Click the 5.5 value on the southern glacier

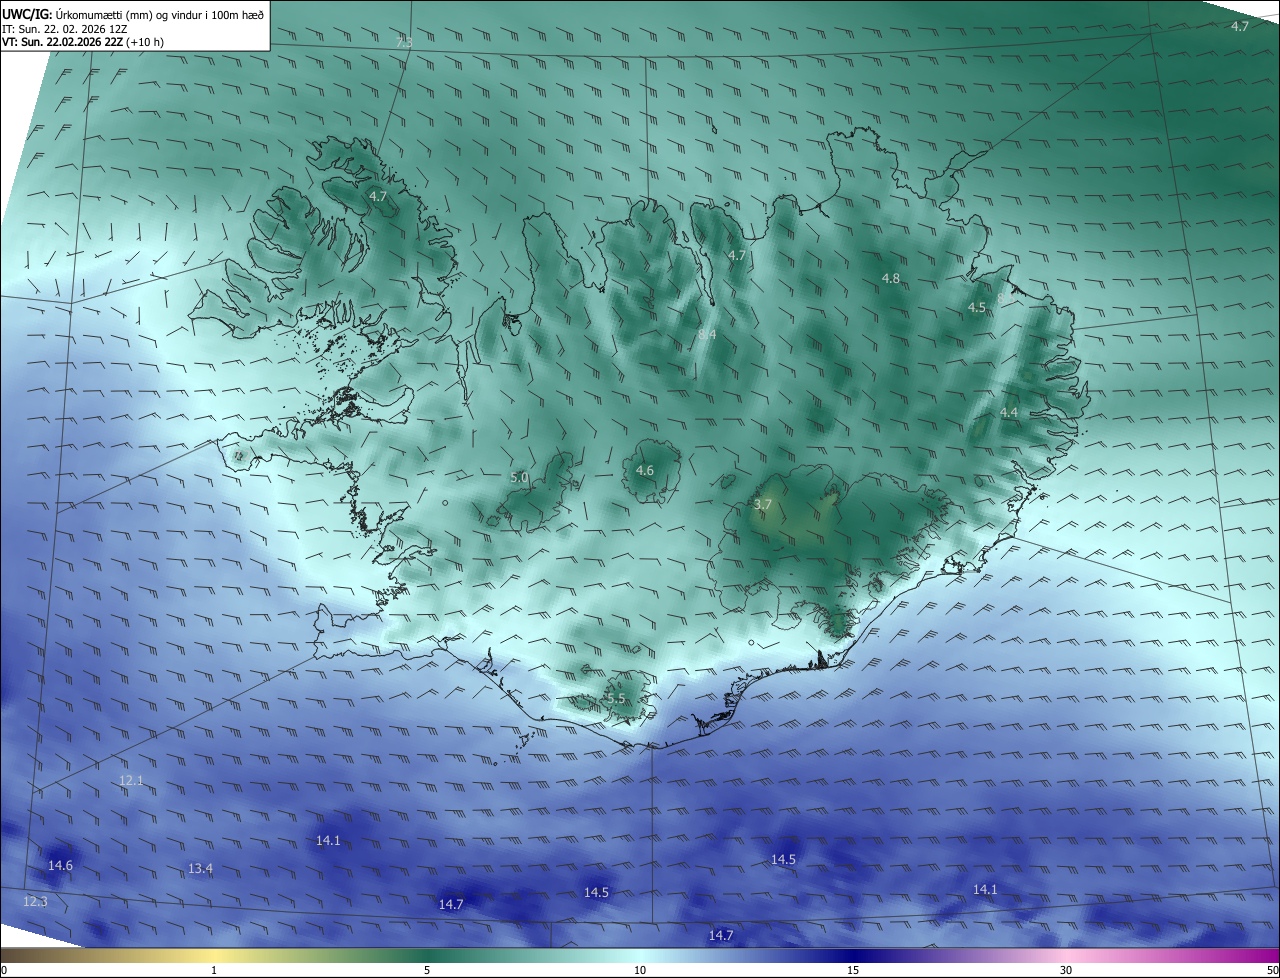(x=616, y=698)
